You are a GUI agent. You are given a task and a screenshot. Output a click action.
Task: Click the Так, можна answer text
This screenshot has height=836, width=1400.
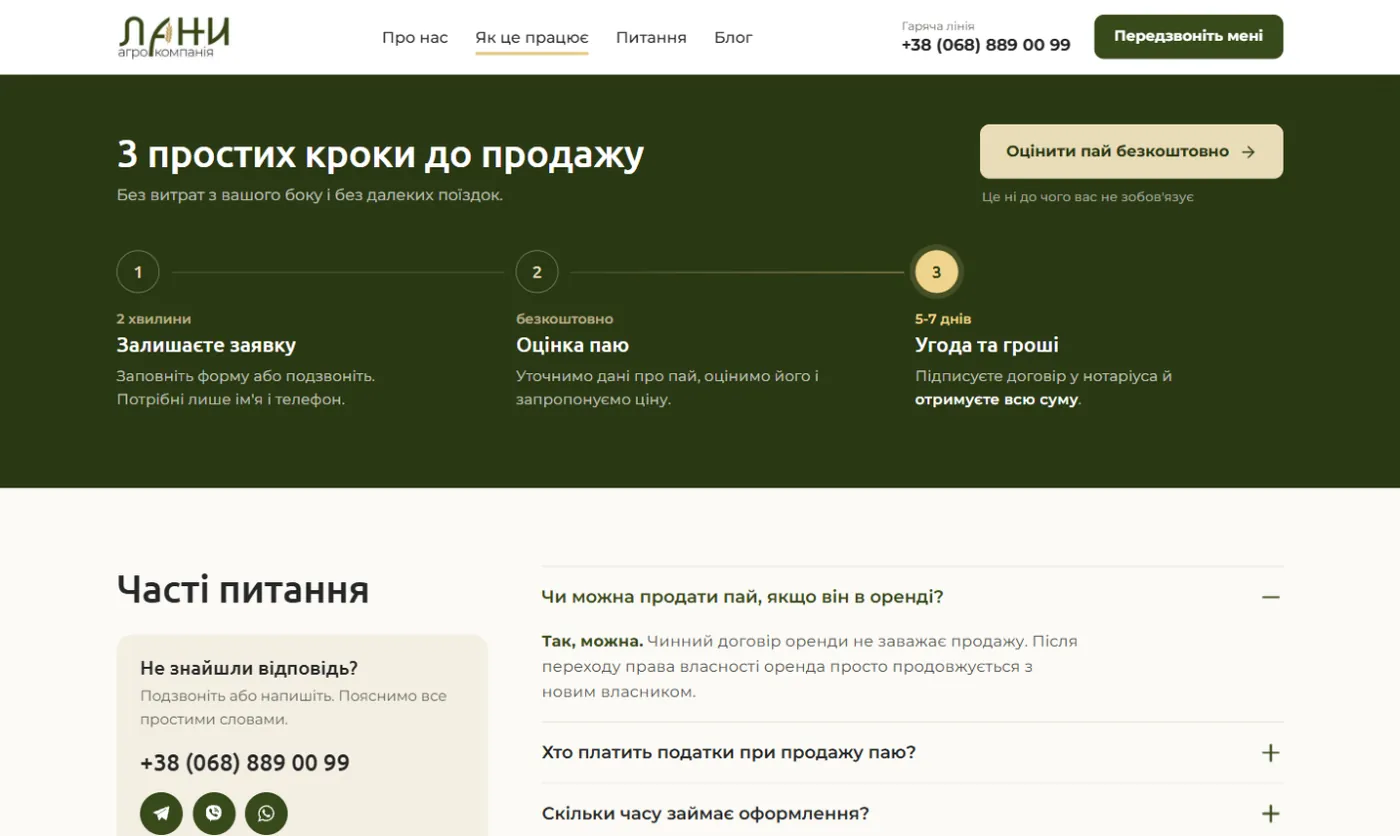pyautogui.click(x=592, y=641)
